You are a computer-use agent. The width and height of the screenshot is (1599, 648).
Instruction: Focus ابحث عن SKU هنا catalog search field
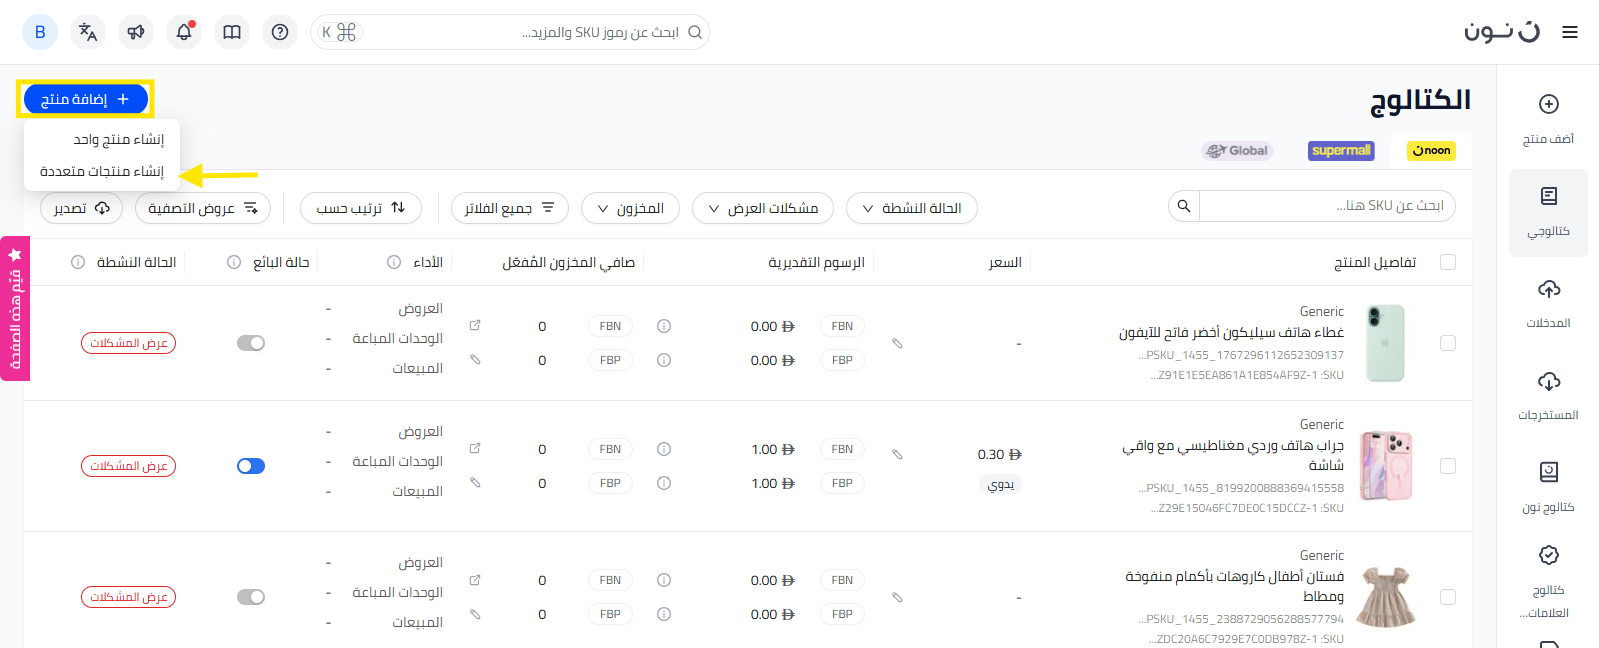[1327, 206]
